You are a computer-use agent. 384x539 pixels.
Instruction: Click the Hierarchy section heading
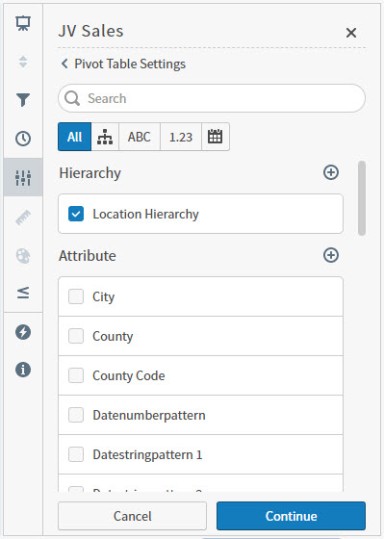click(x=90, y=173)
